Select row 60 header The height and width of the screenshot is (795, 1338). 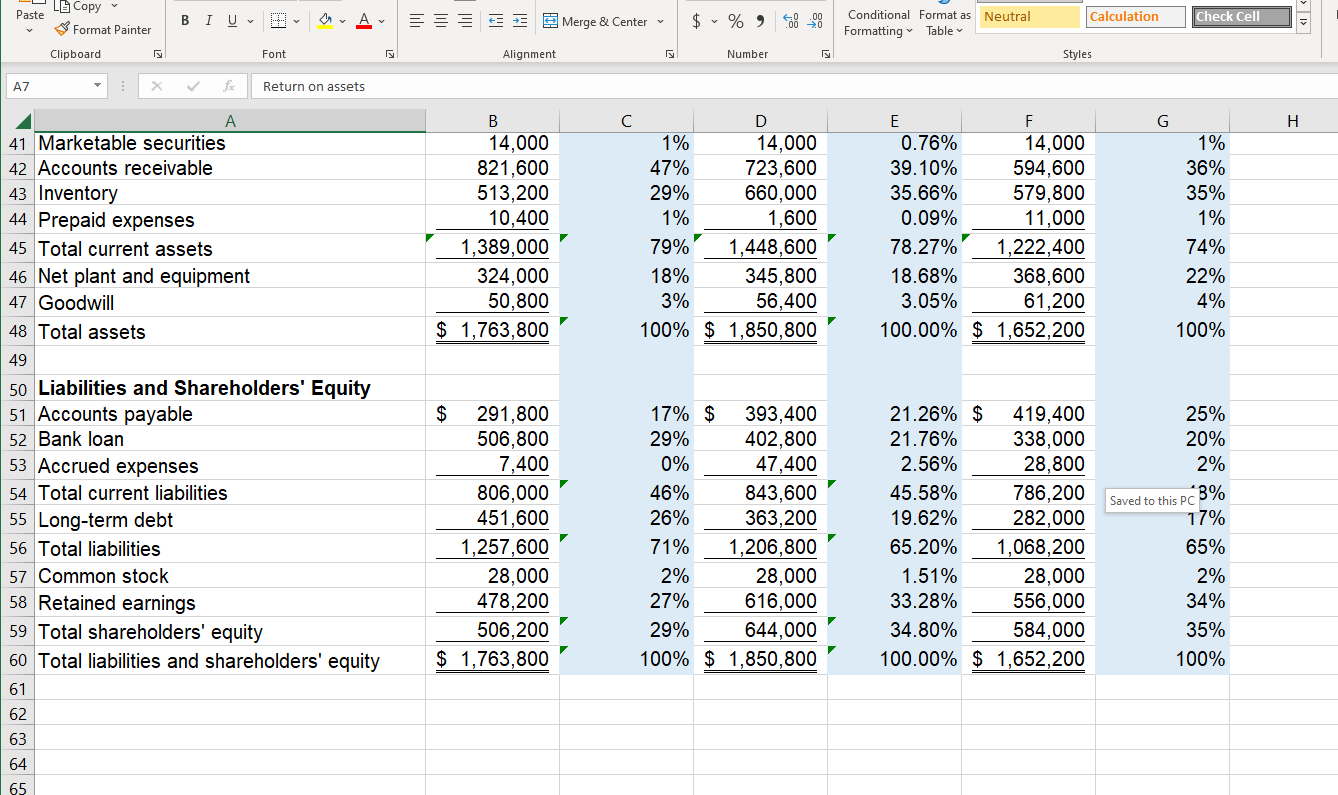18,660
